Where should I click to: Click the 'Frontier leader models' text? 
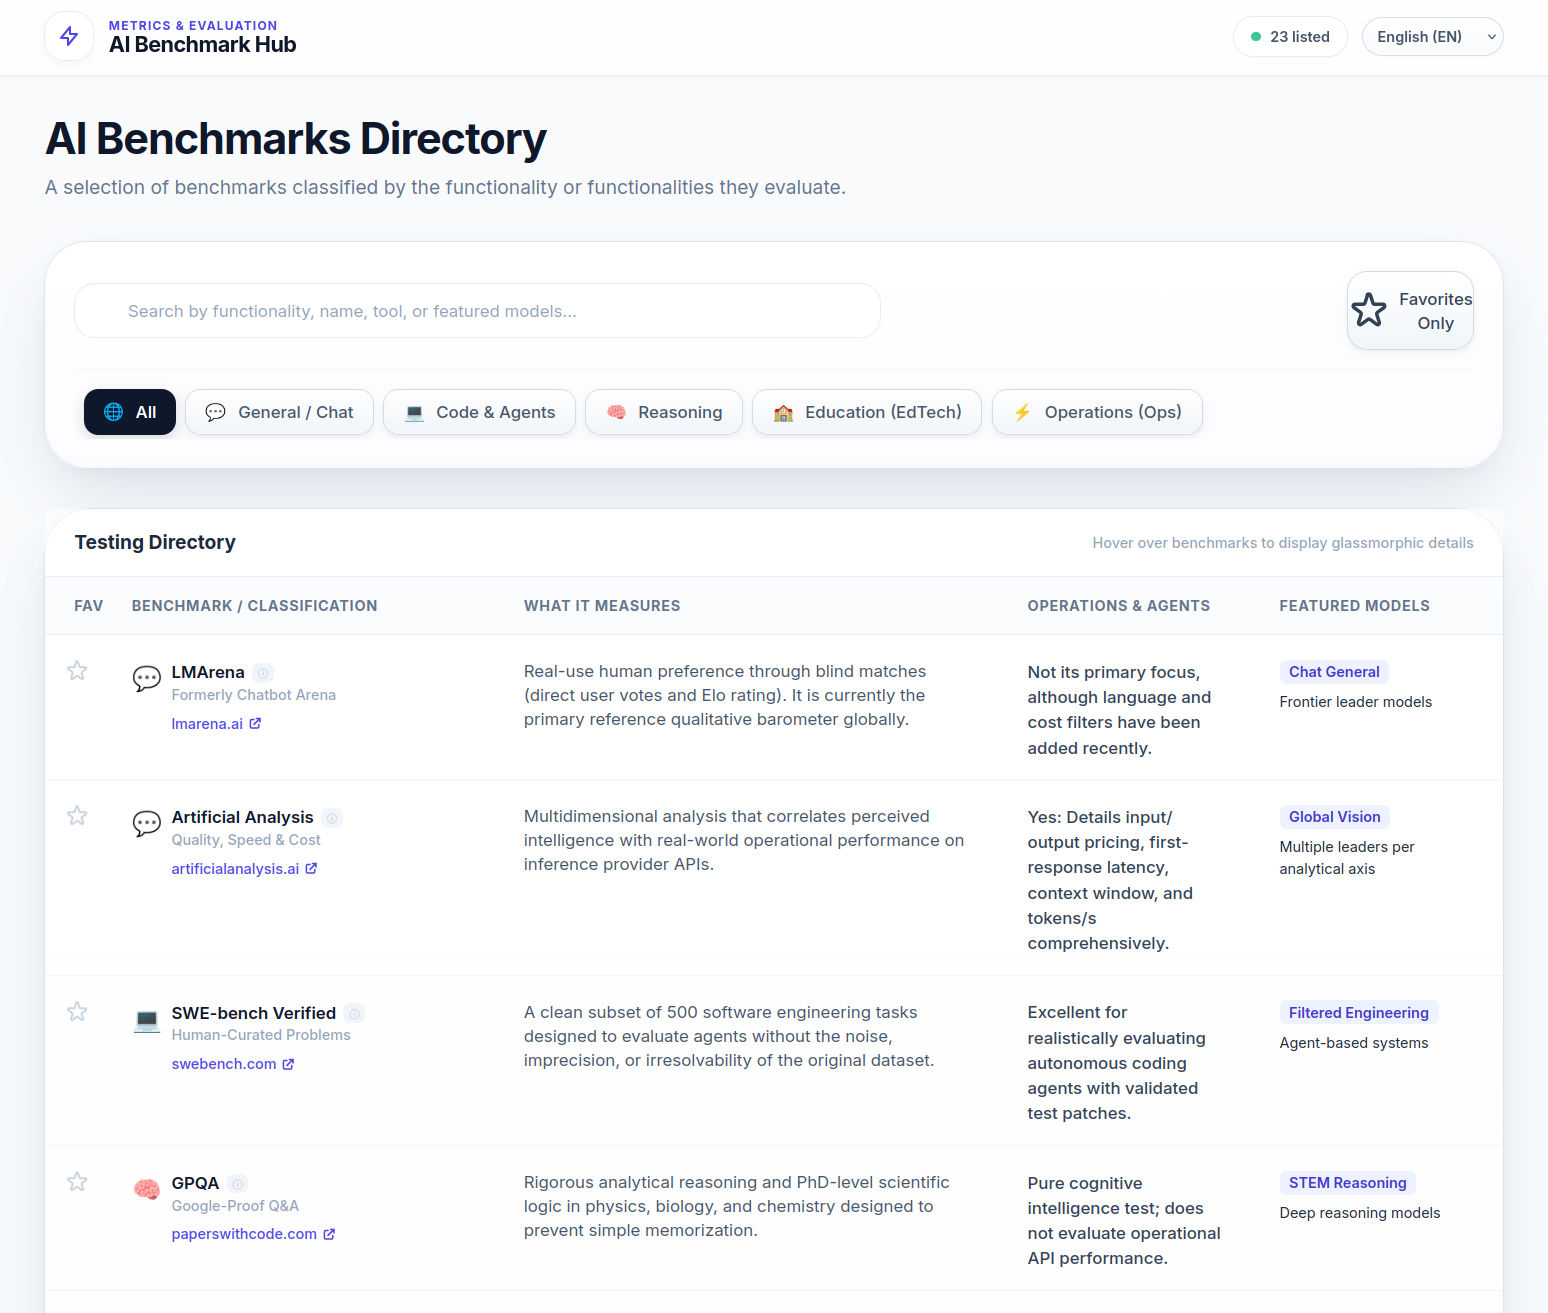tap(1356, 702)
